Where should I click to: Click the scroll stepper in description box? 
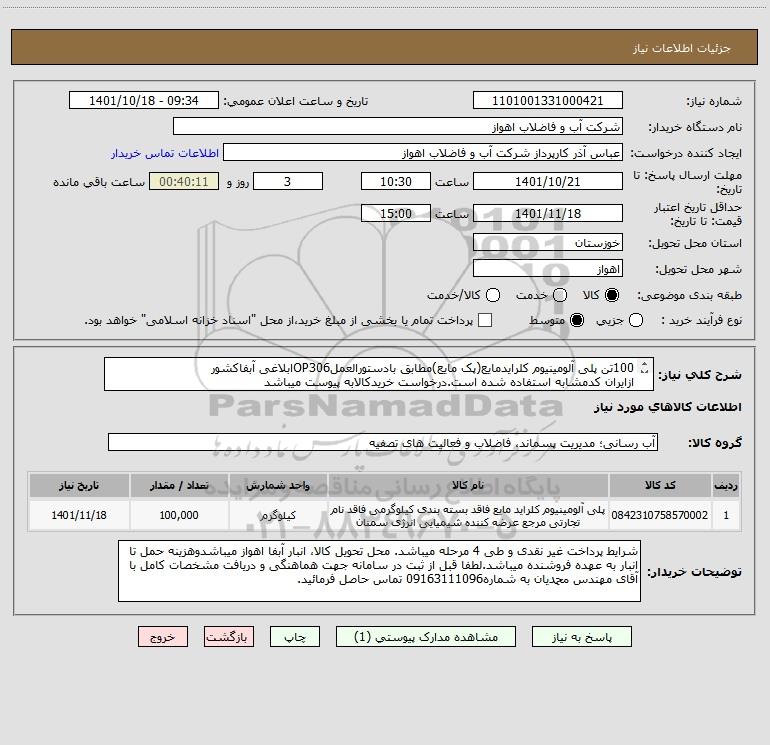[x=644, y=367]
